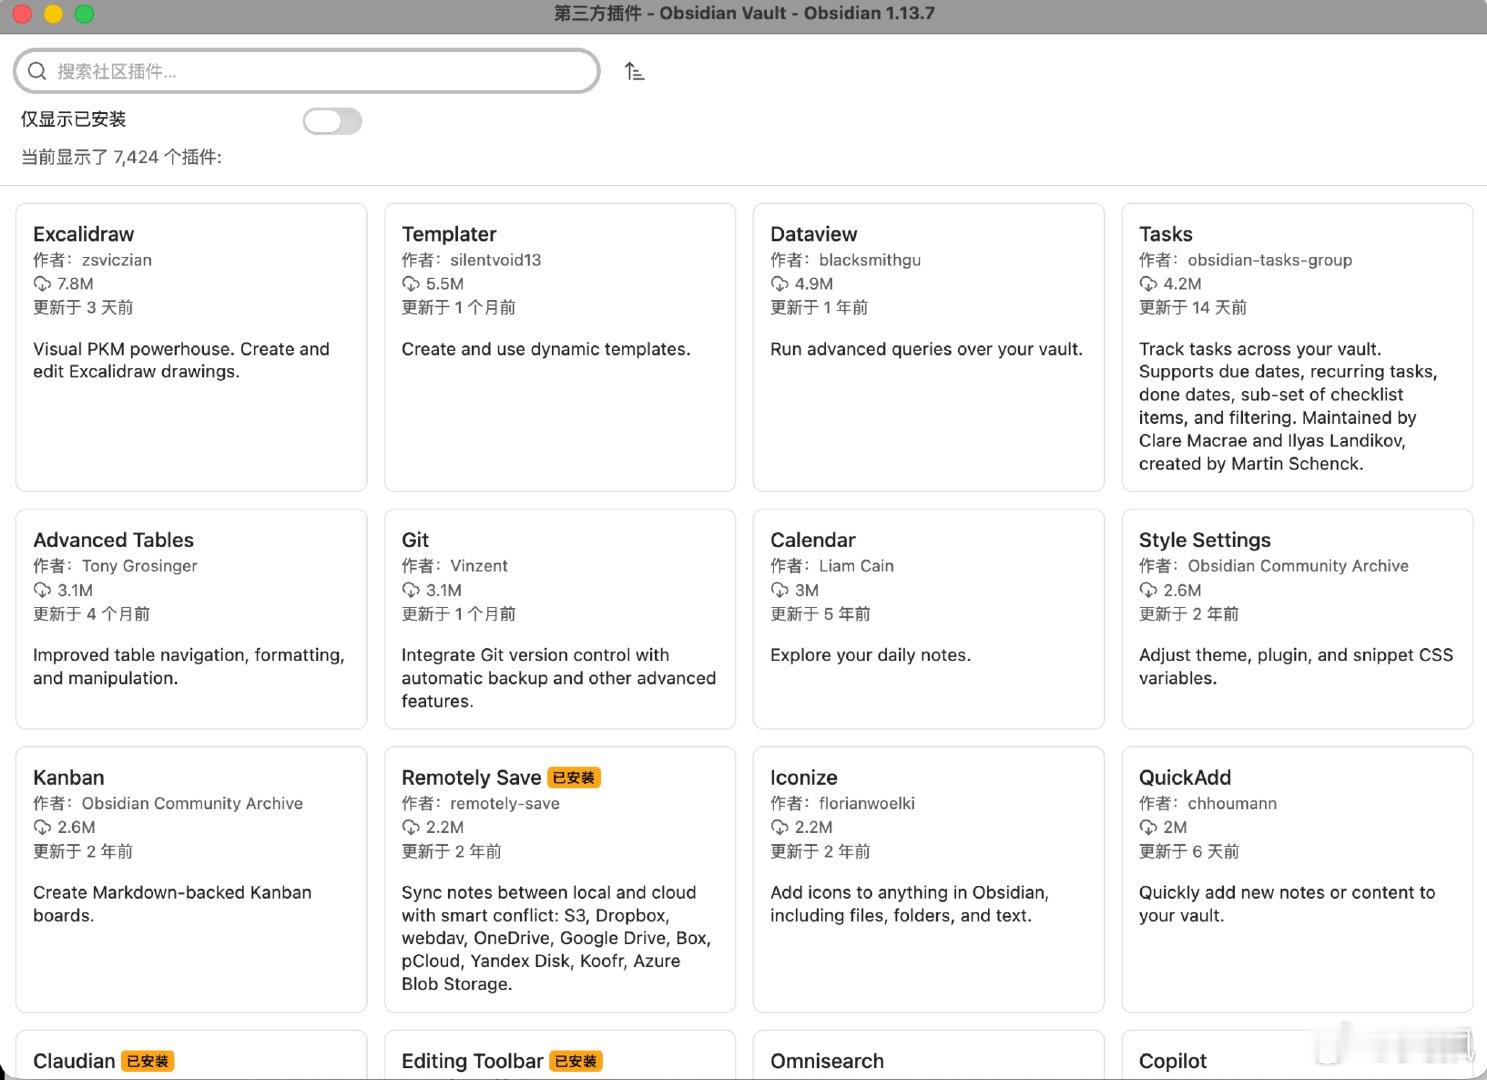Click the Iconize description text
Screen dimensions: 1487x1080
tap(910, 904)
